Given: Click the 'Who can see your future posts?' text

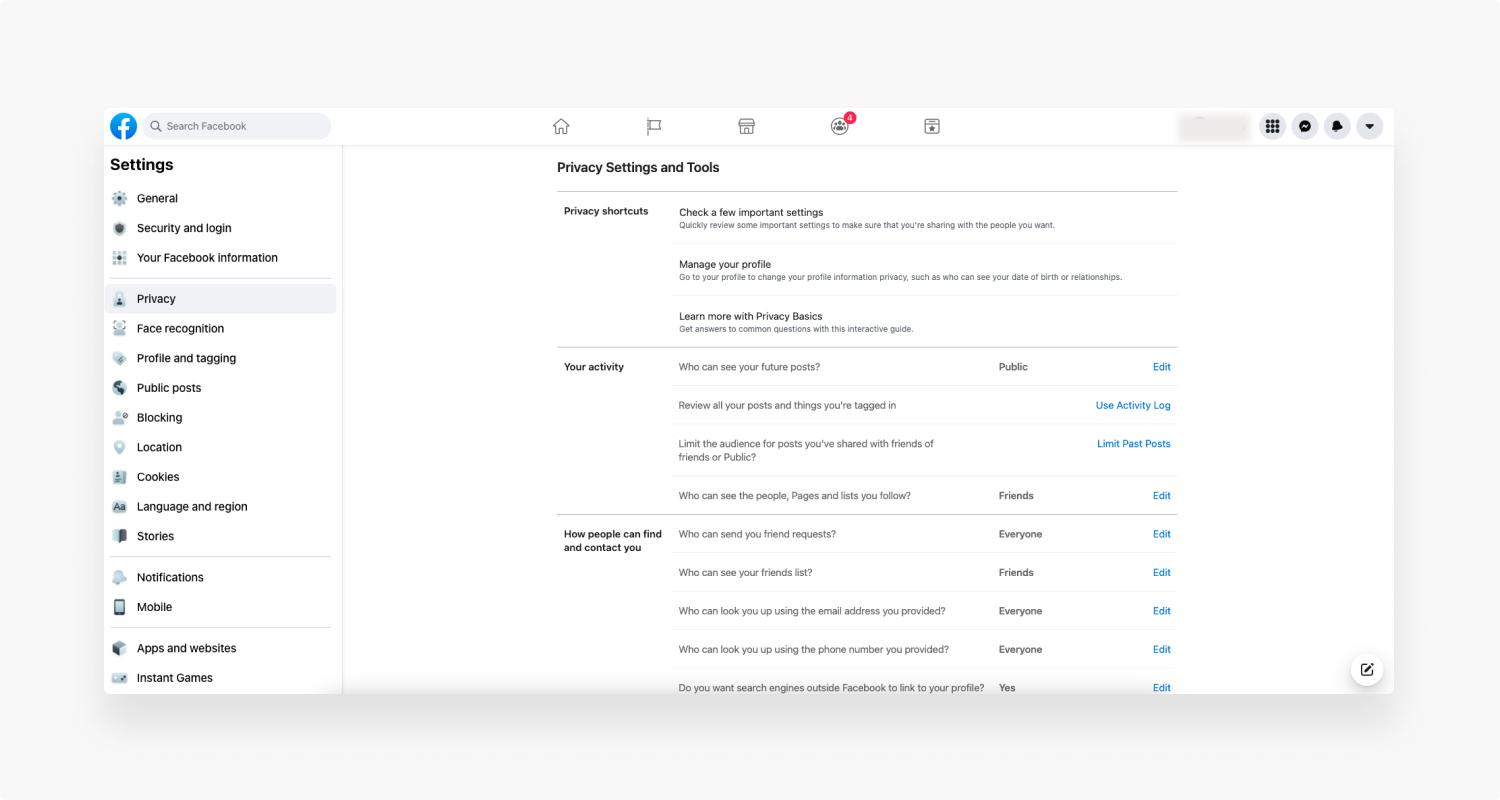Looking at the screenshot, I should [749, 367].
